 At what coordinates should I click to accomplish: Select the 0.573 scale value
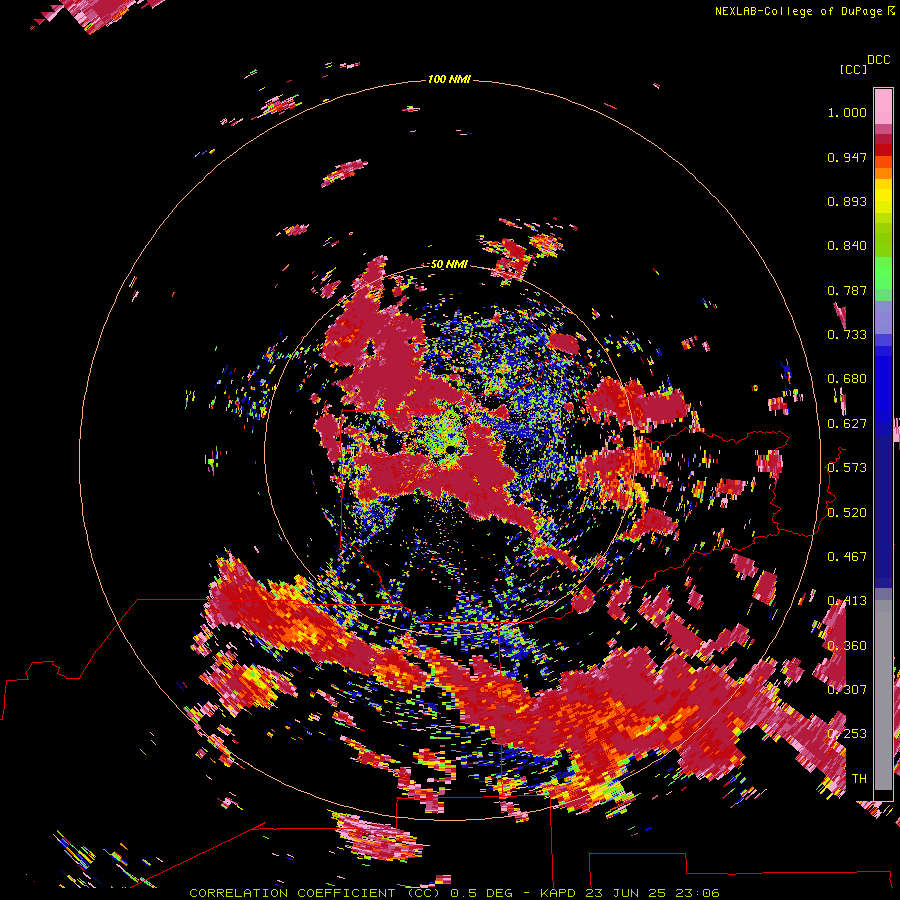pyautogui.click(x=847, y=468)
